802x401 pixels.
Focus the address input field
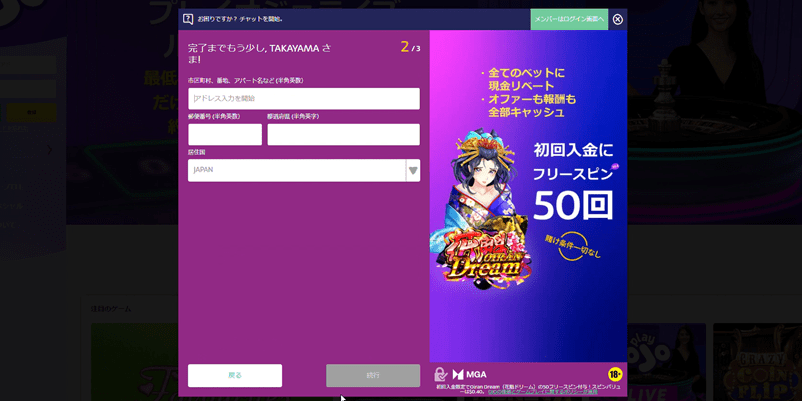[x=304, y=99]
